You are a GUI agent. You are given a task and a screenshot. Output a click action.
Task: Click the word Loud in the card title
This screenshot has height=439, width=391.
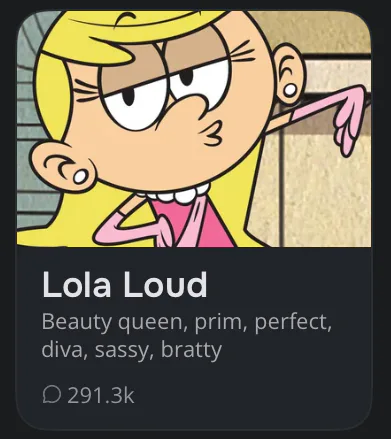pyautogui.click(x=165, y=284)
